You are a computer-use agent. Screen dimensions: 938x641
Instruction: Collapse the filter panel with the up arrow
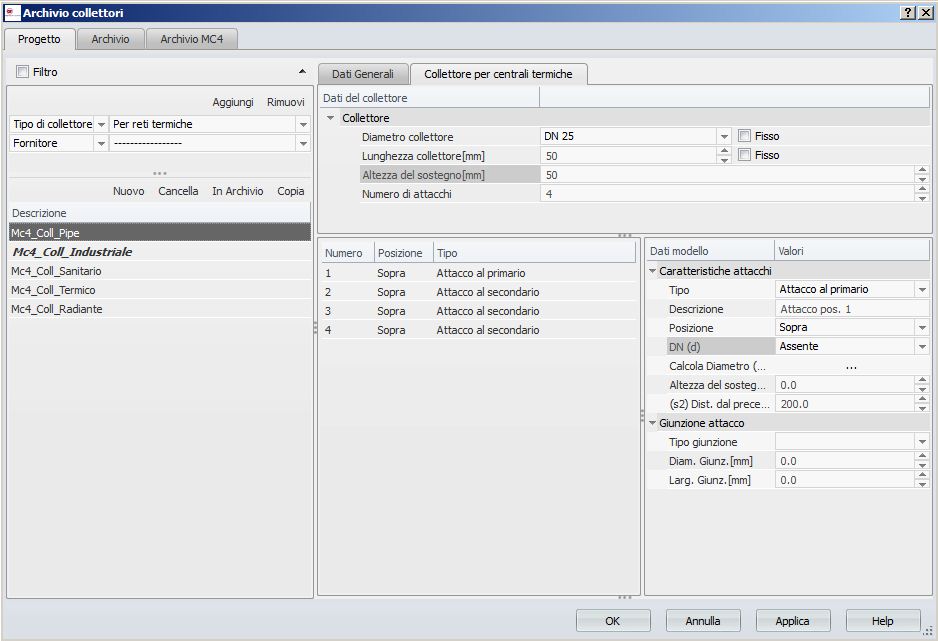(302, 72)
